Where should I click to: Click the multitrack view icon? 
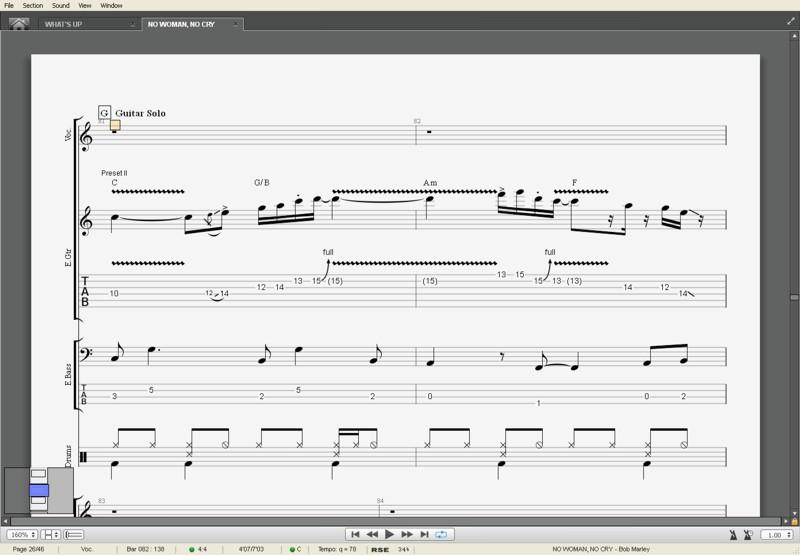74,535
